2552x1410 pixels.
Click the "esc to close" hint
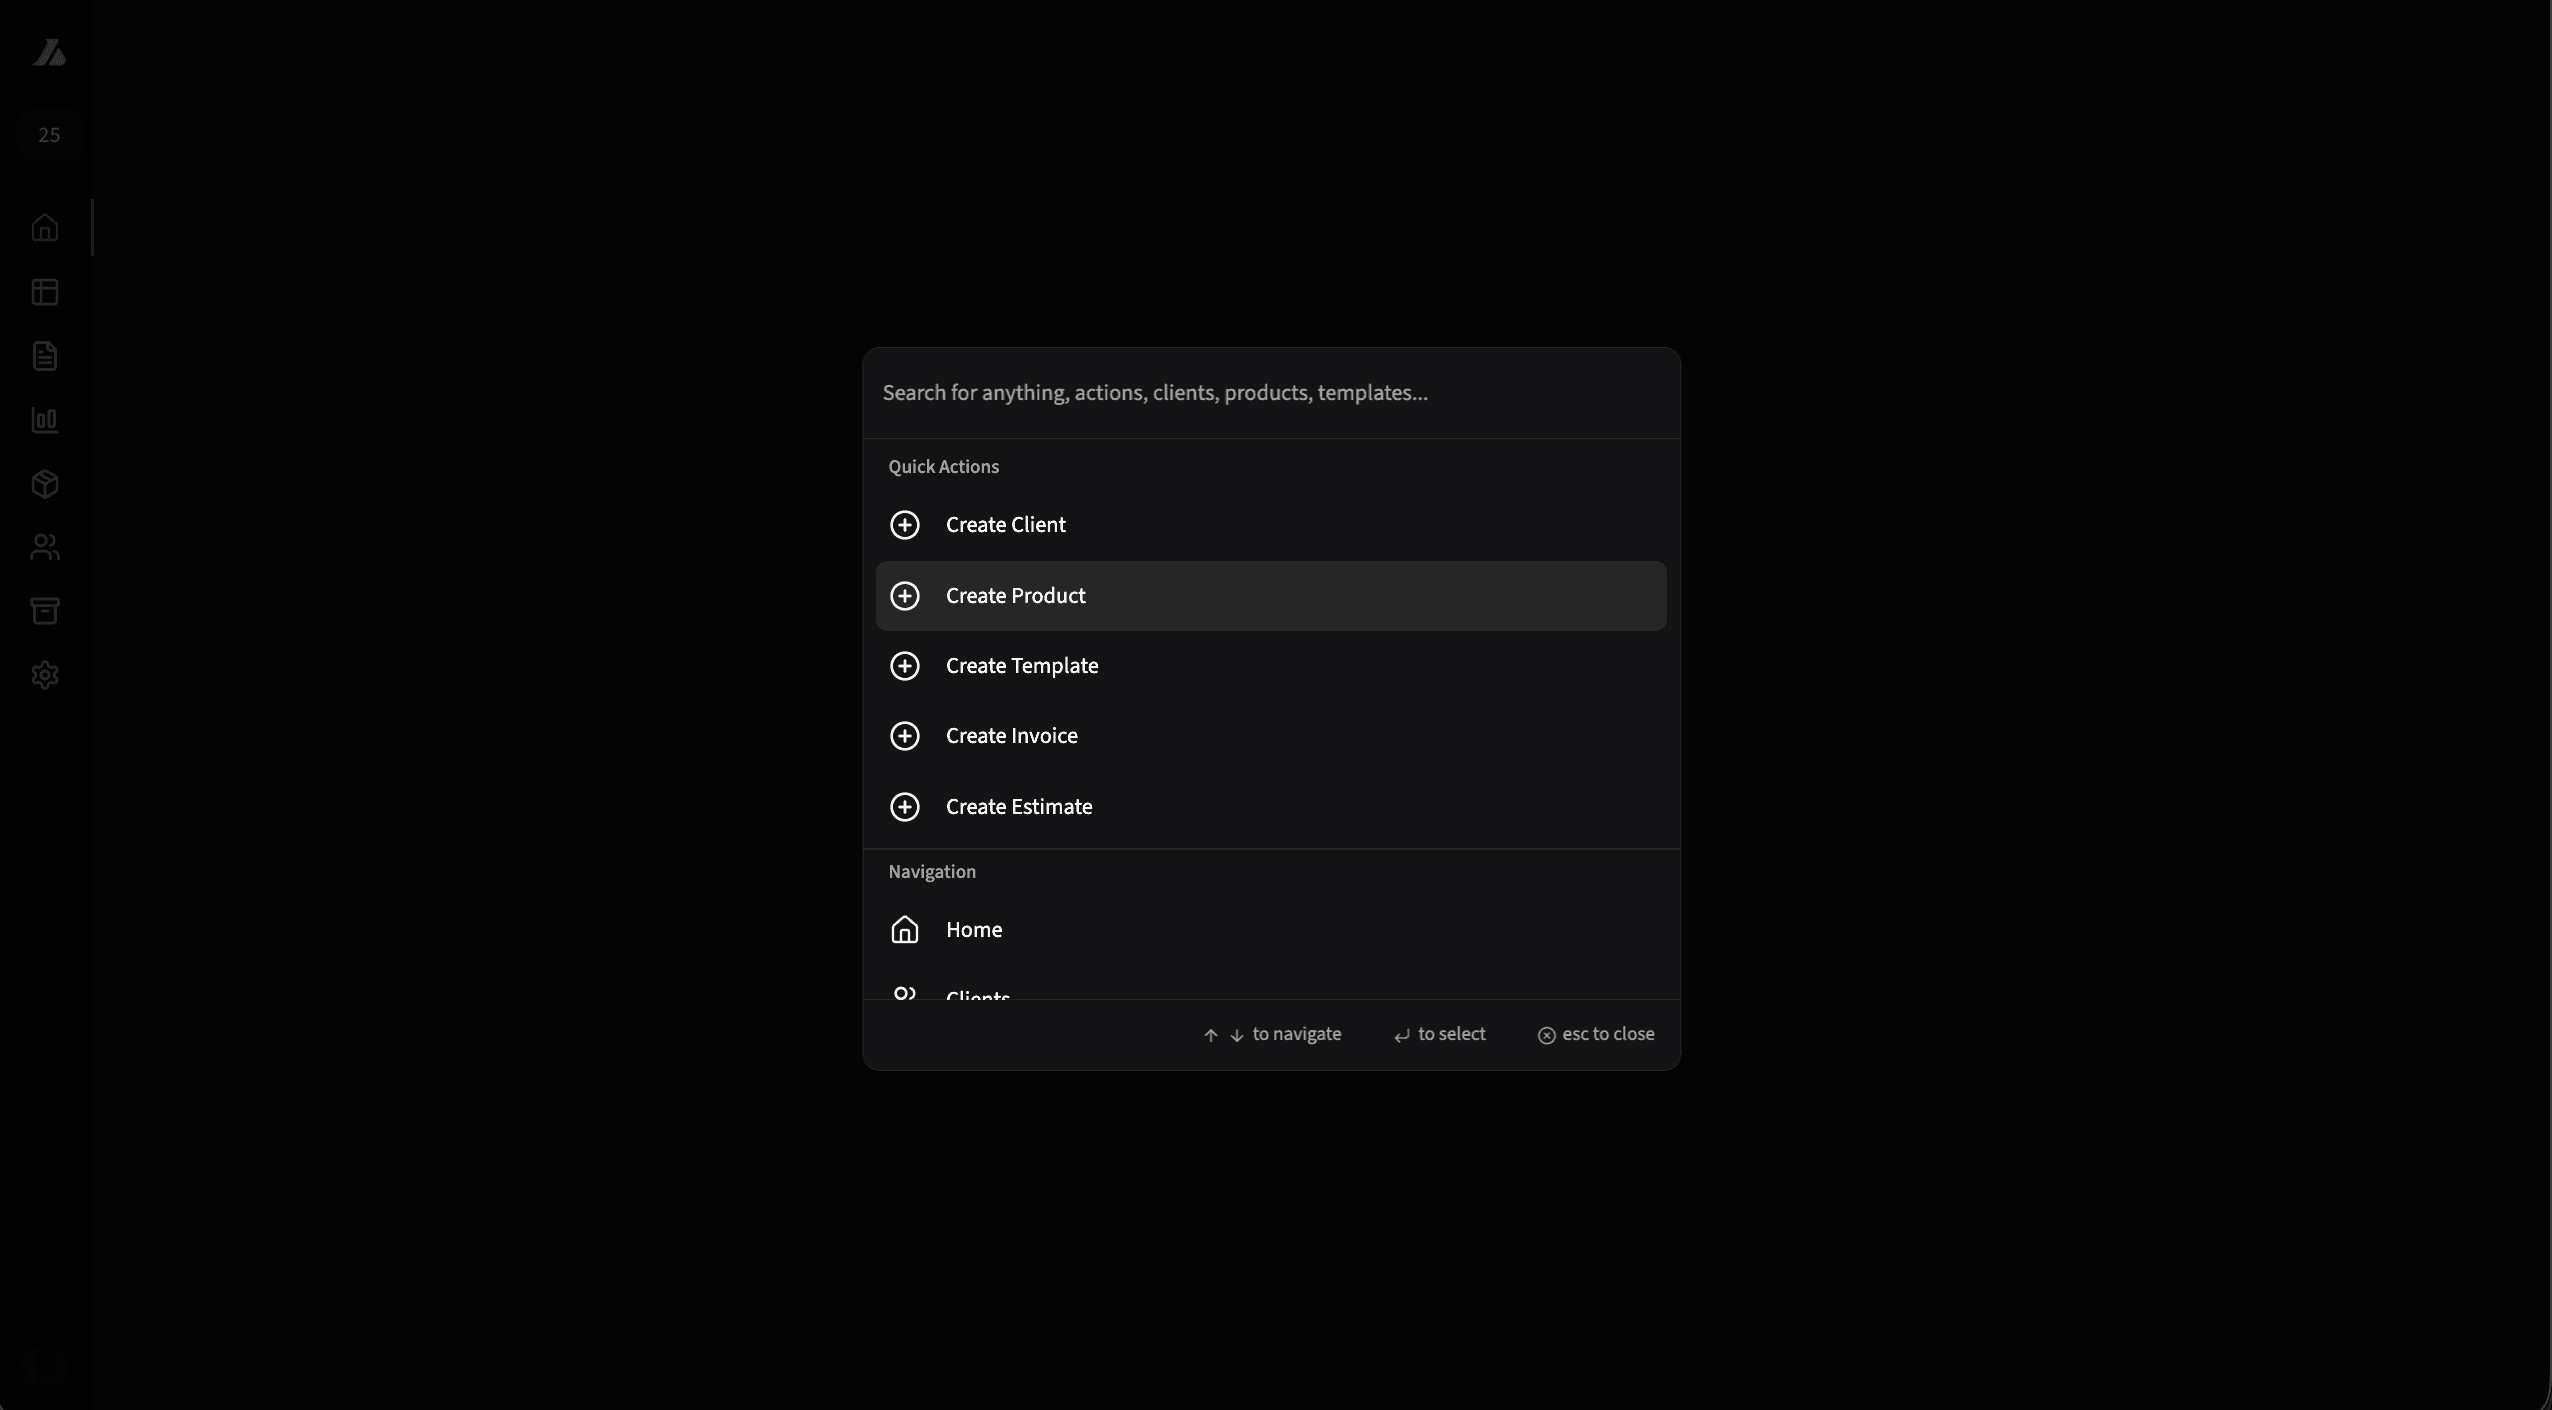tap(1596, 1034)
